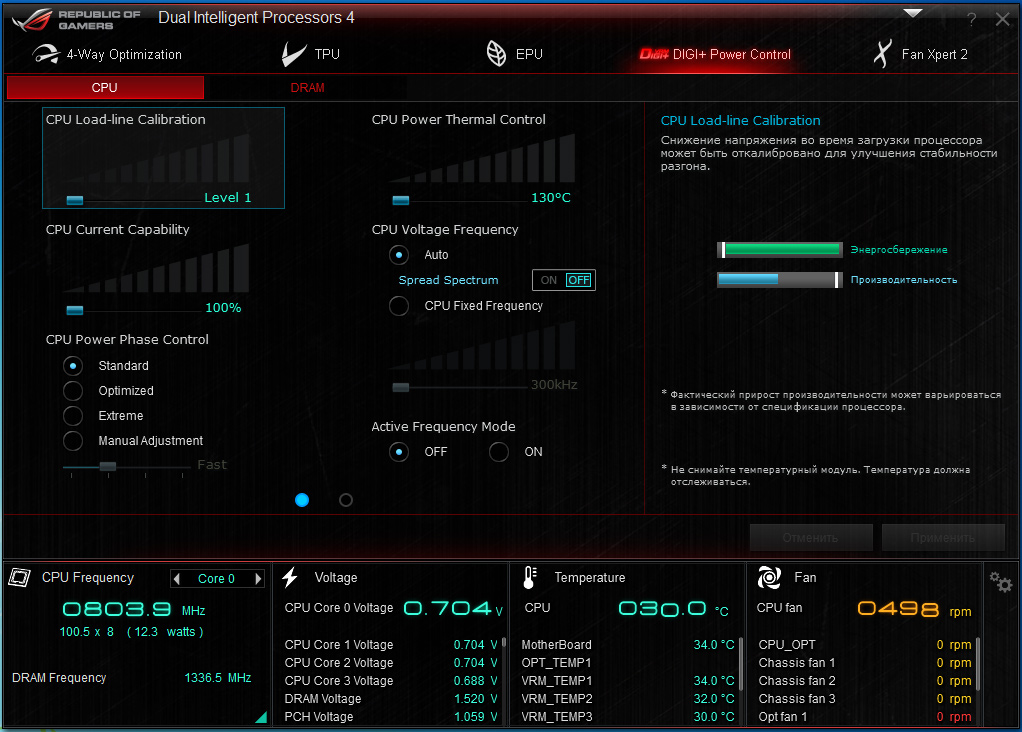Click the 4-Way Optimization gauge icon
Screen dimensions: 1022x732
(46, 54)
